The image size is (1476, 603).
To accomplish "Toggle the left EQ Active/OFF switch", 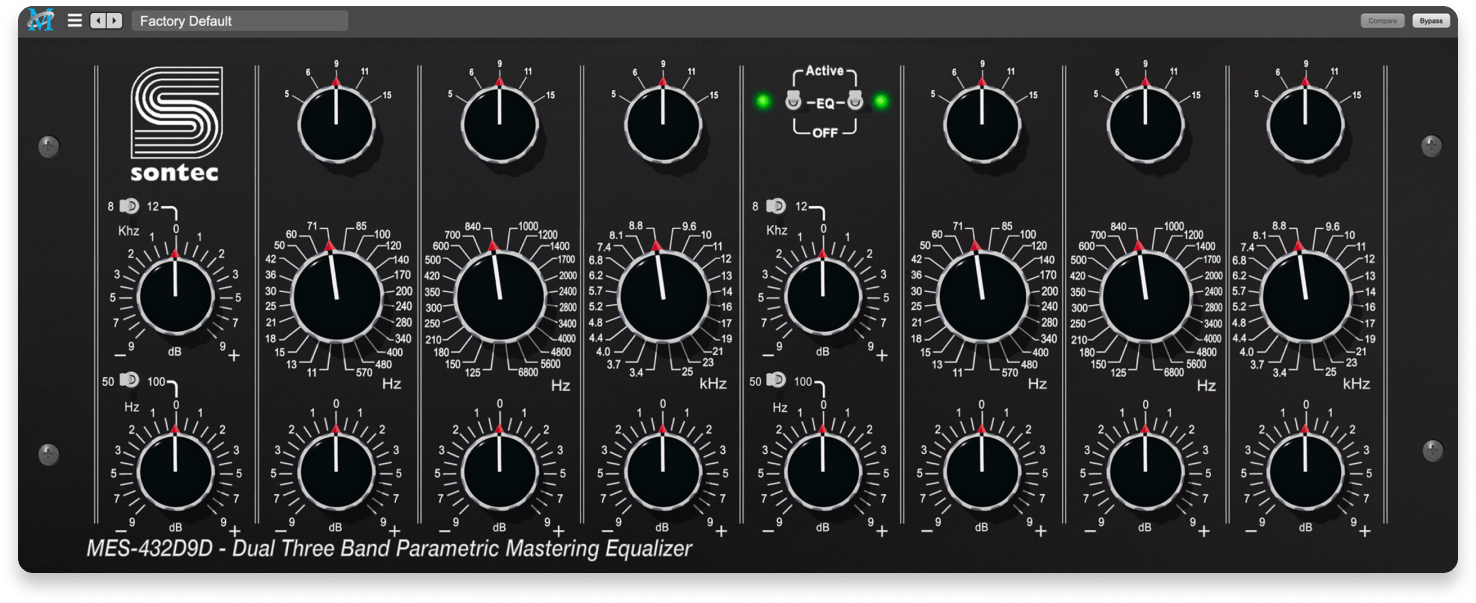I will (793, 101).
